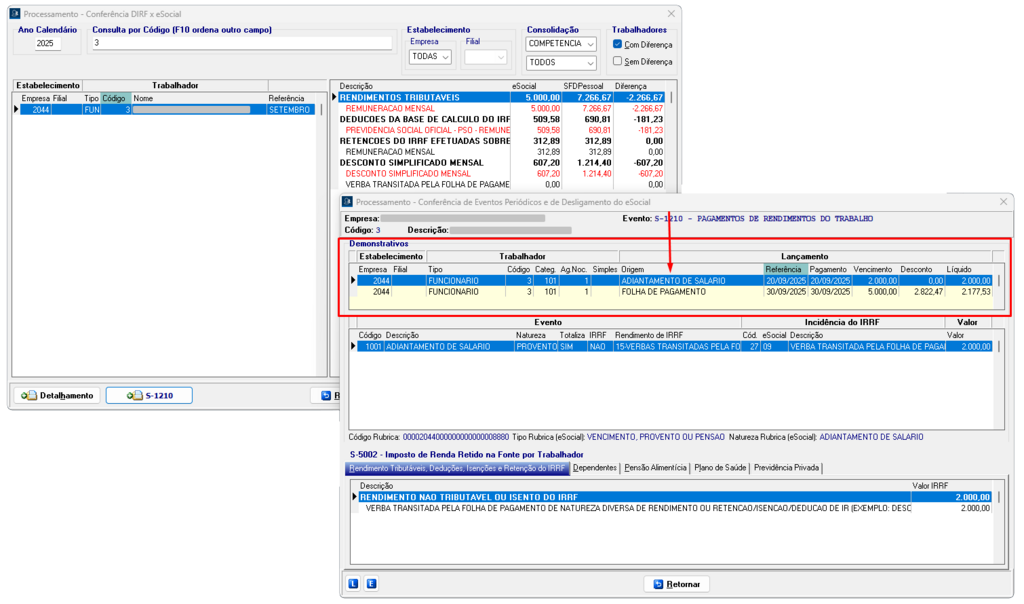Click the Detalhamento button
Image resolution: width=1024 pixels, height=604 pixels.
click(x=56, y=395)
